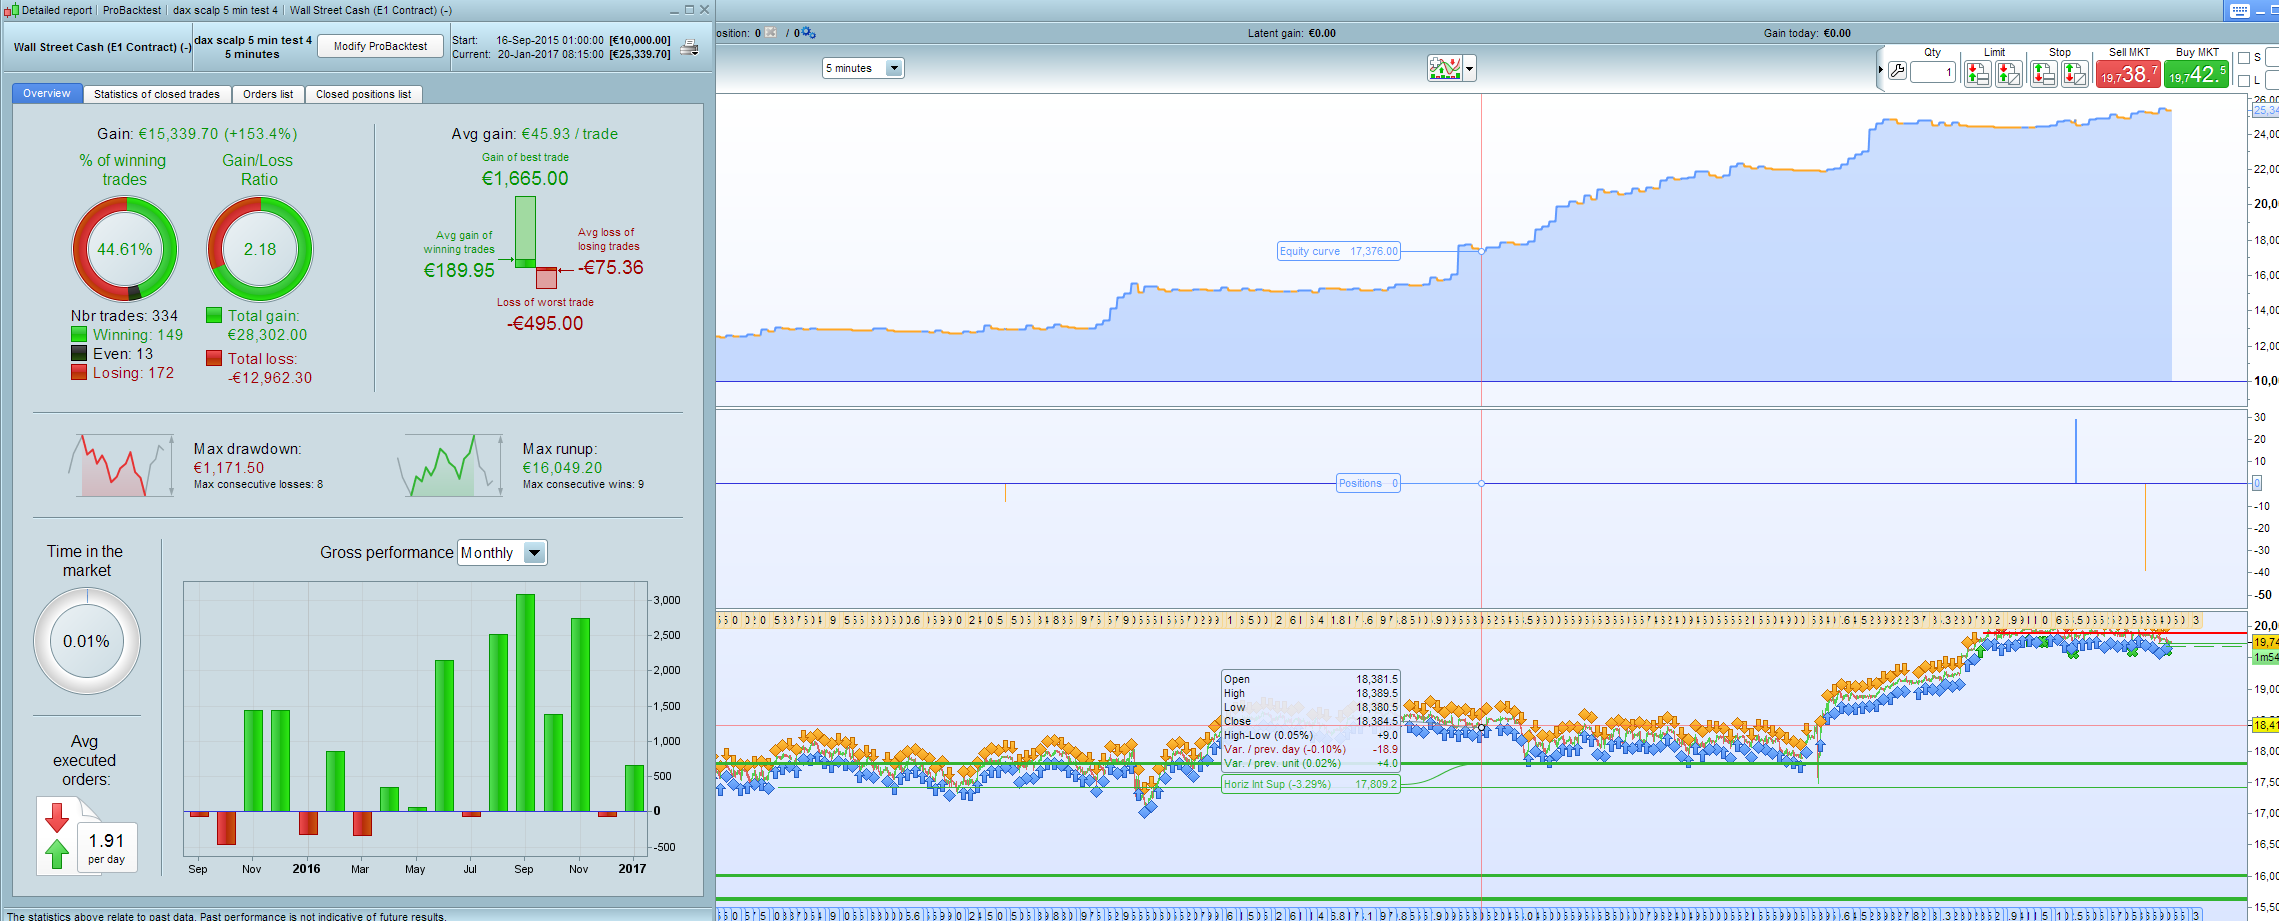
Task: Open the Orders list tab
Action: (x=268, y=94)
